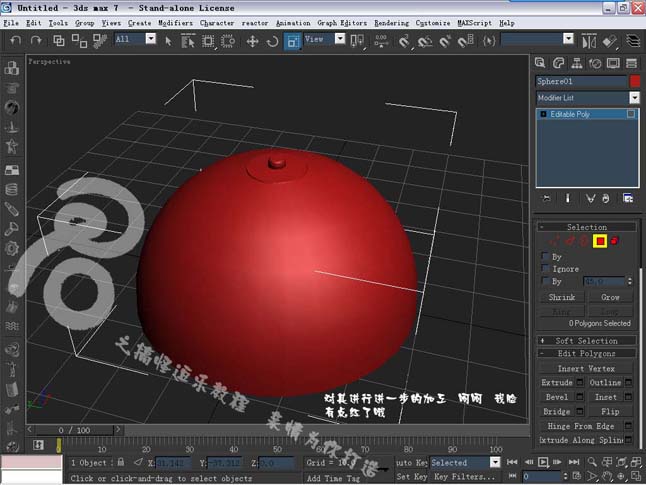Image resolution: width=646 pixels, height=485 pixels.
Task: Open the Character menu
Action: 217,23
